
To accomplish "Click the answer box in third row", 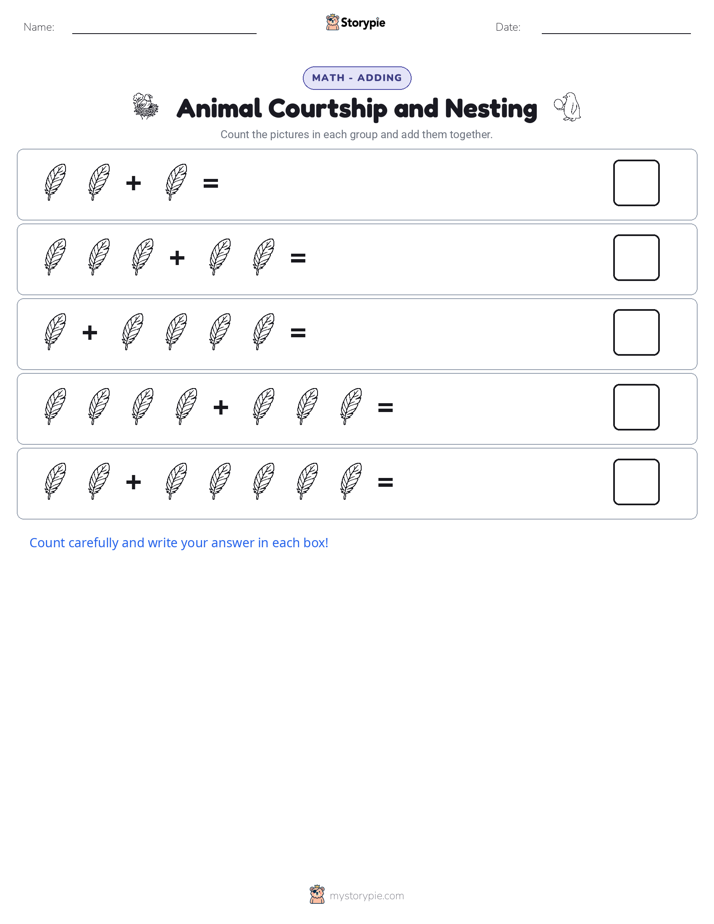I will [x=636, y=332].
